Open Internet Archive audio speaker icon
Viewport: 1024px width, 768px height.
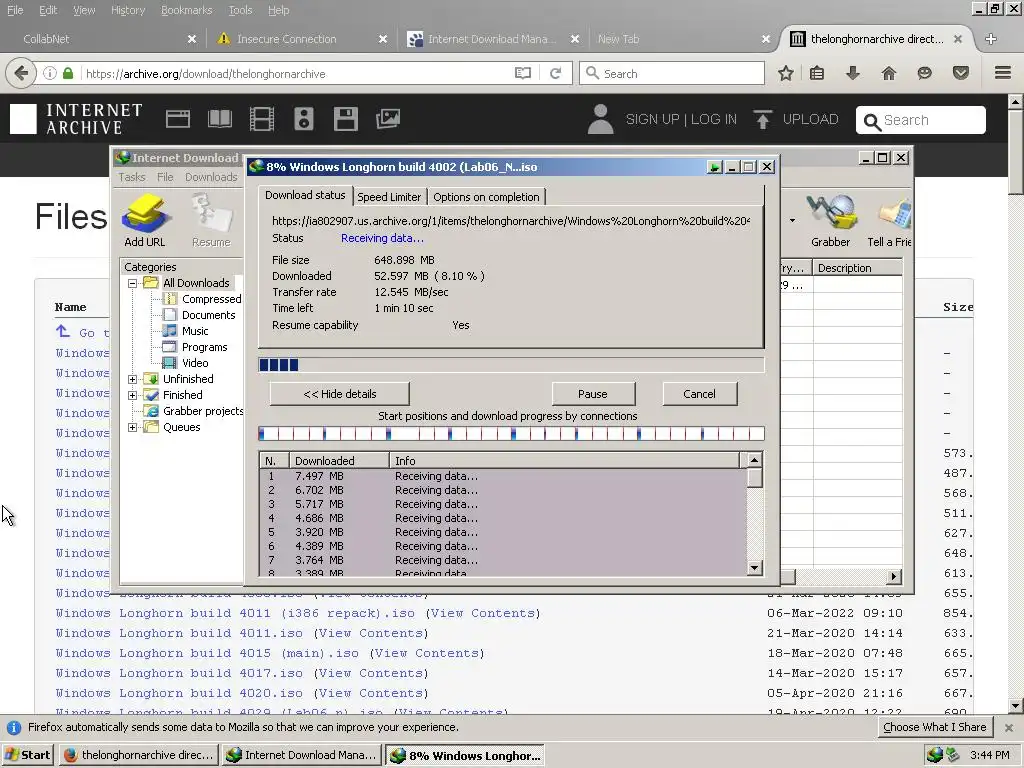tap(304, 119)
